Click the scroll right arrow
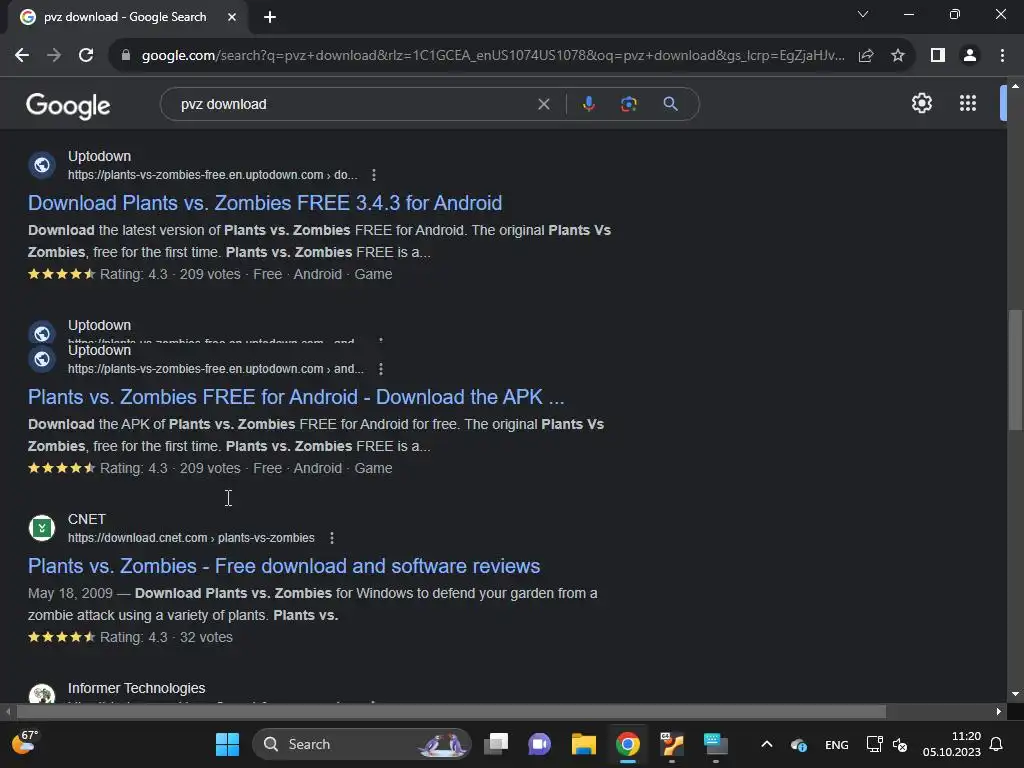Viewport: 1024px width, 768px height. pos(999,711)
